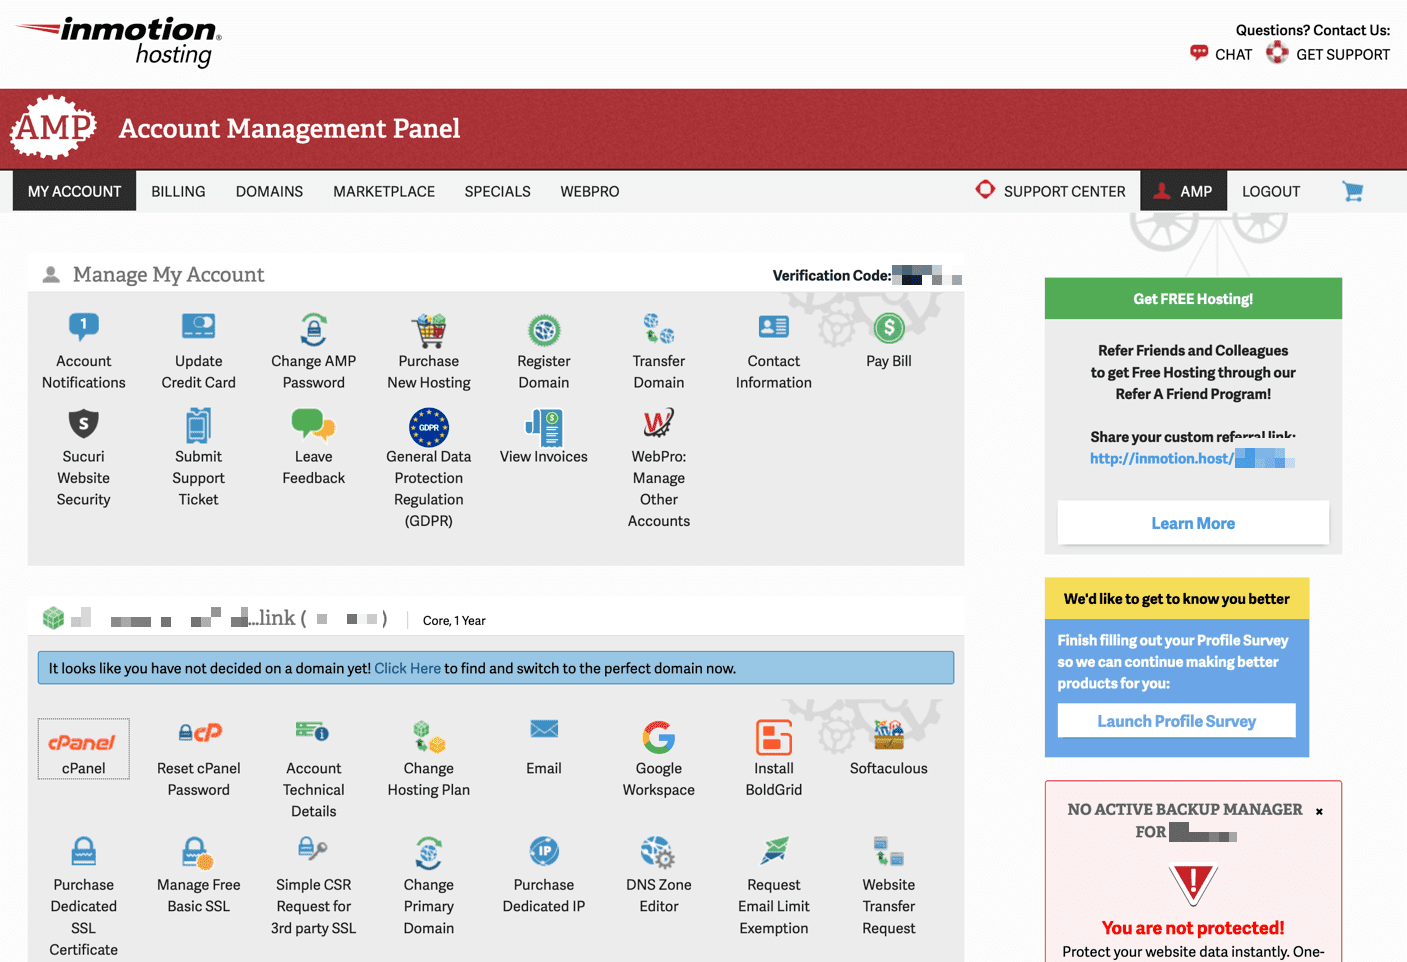Open Transfer Domain icon
This screenshot has width=1407, height=962.
click(x=659, y=328)
